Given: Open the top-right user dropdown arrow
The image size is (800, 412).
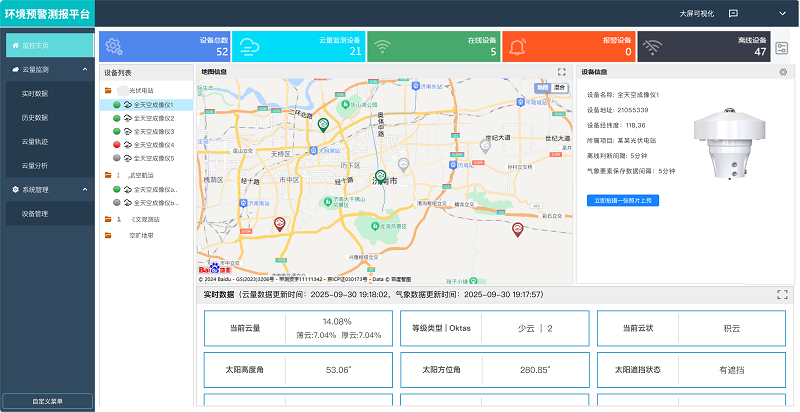Looking at the screenshot, I should [x=783, y=14].
